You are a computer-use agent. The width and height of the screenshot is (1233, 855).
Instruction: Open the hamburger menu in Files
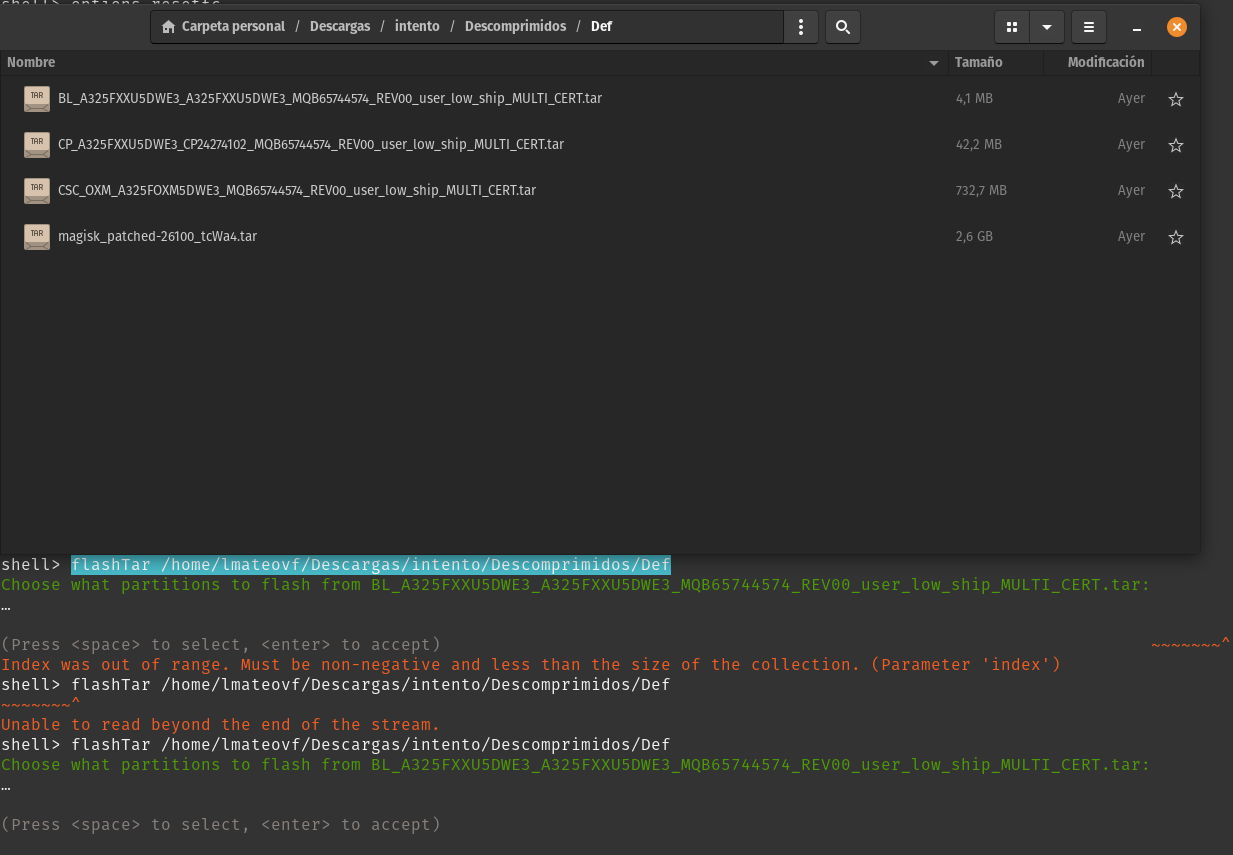pos(1088,27)
